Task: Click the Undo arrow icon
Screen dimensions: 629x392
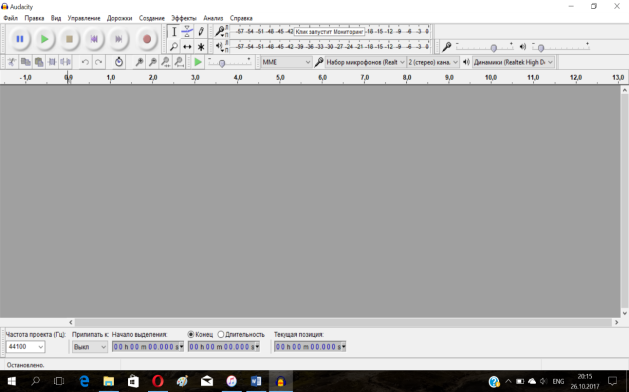Action: [85, 62]
